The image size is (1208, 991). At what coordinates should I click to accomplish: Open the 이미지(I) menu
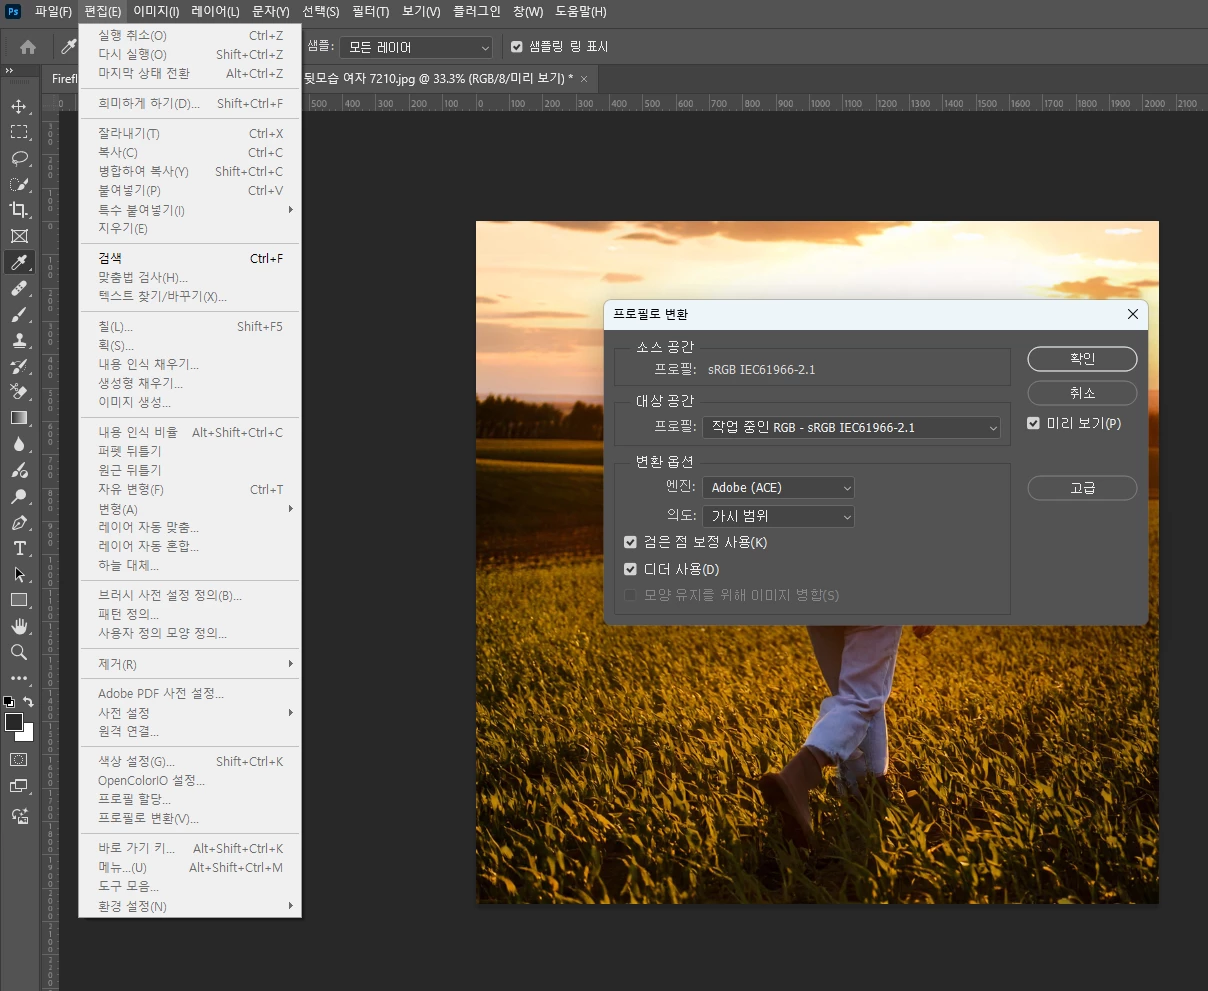(156, 12)
